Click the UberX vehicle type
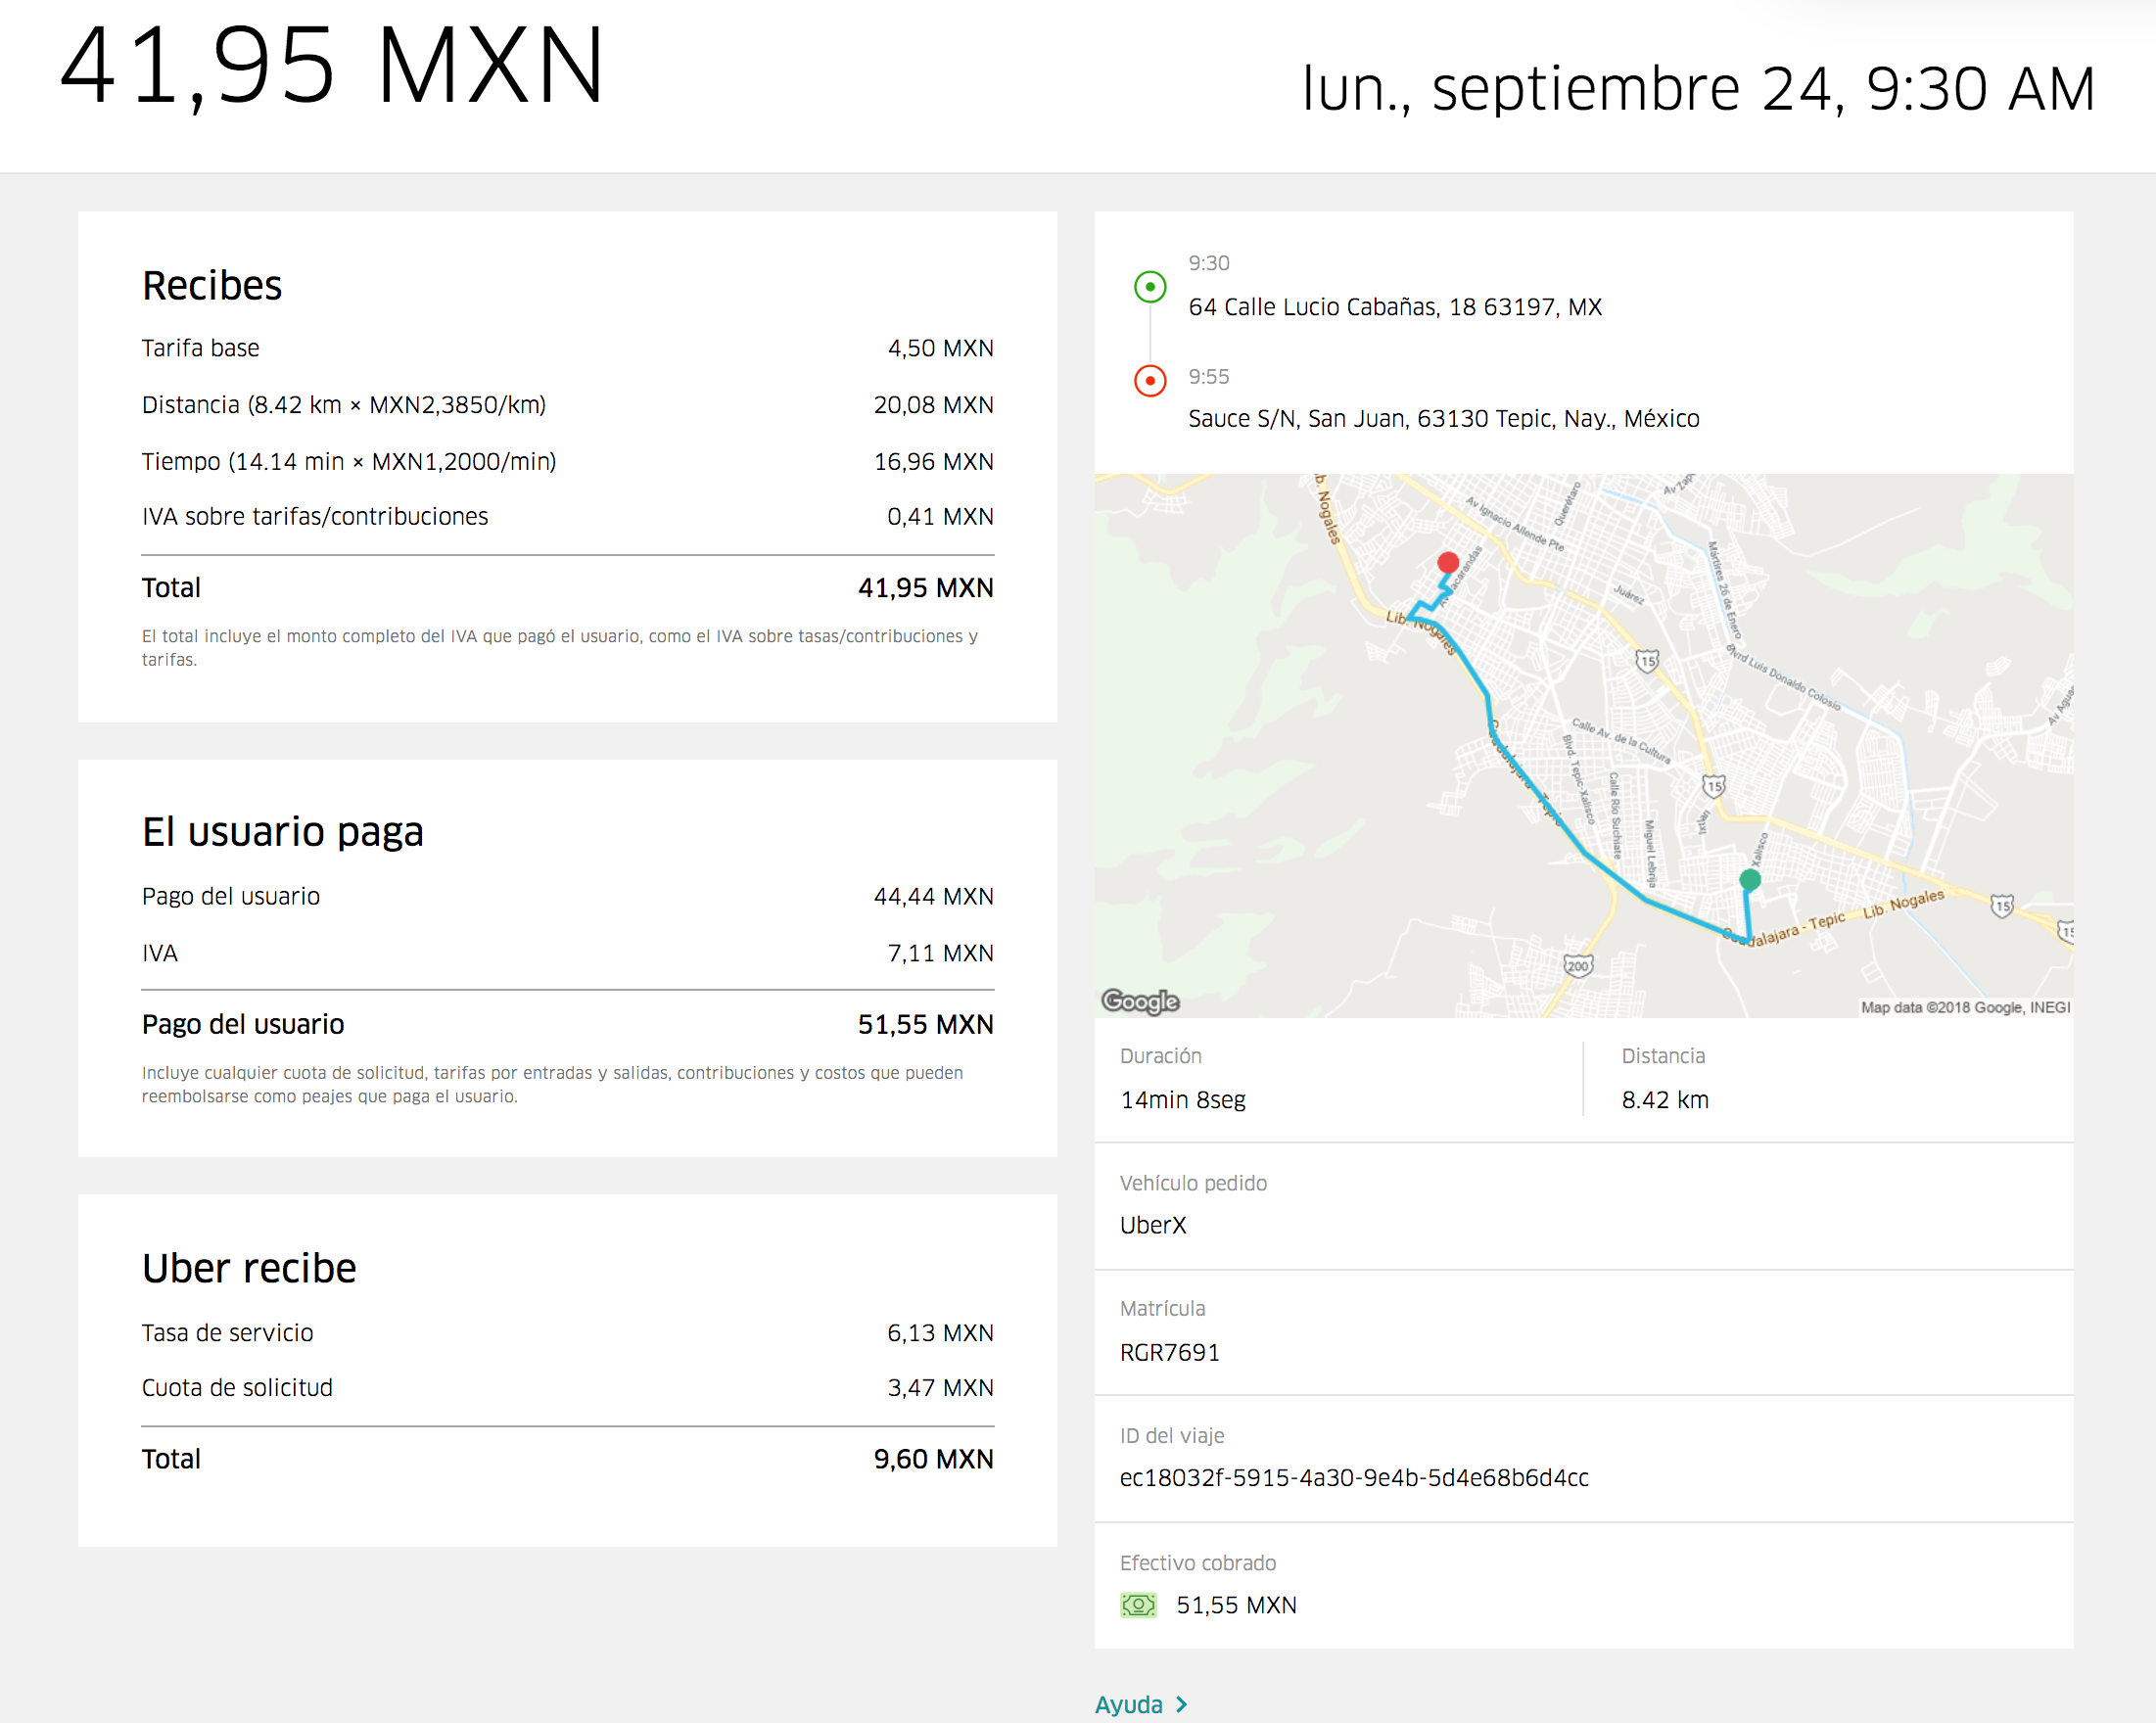The height and width of the screenshot is (1723, 2156). [1152, 1226]
